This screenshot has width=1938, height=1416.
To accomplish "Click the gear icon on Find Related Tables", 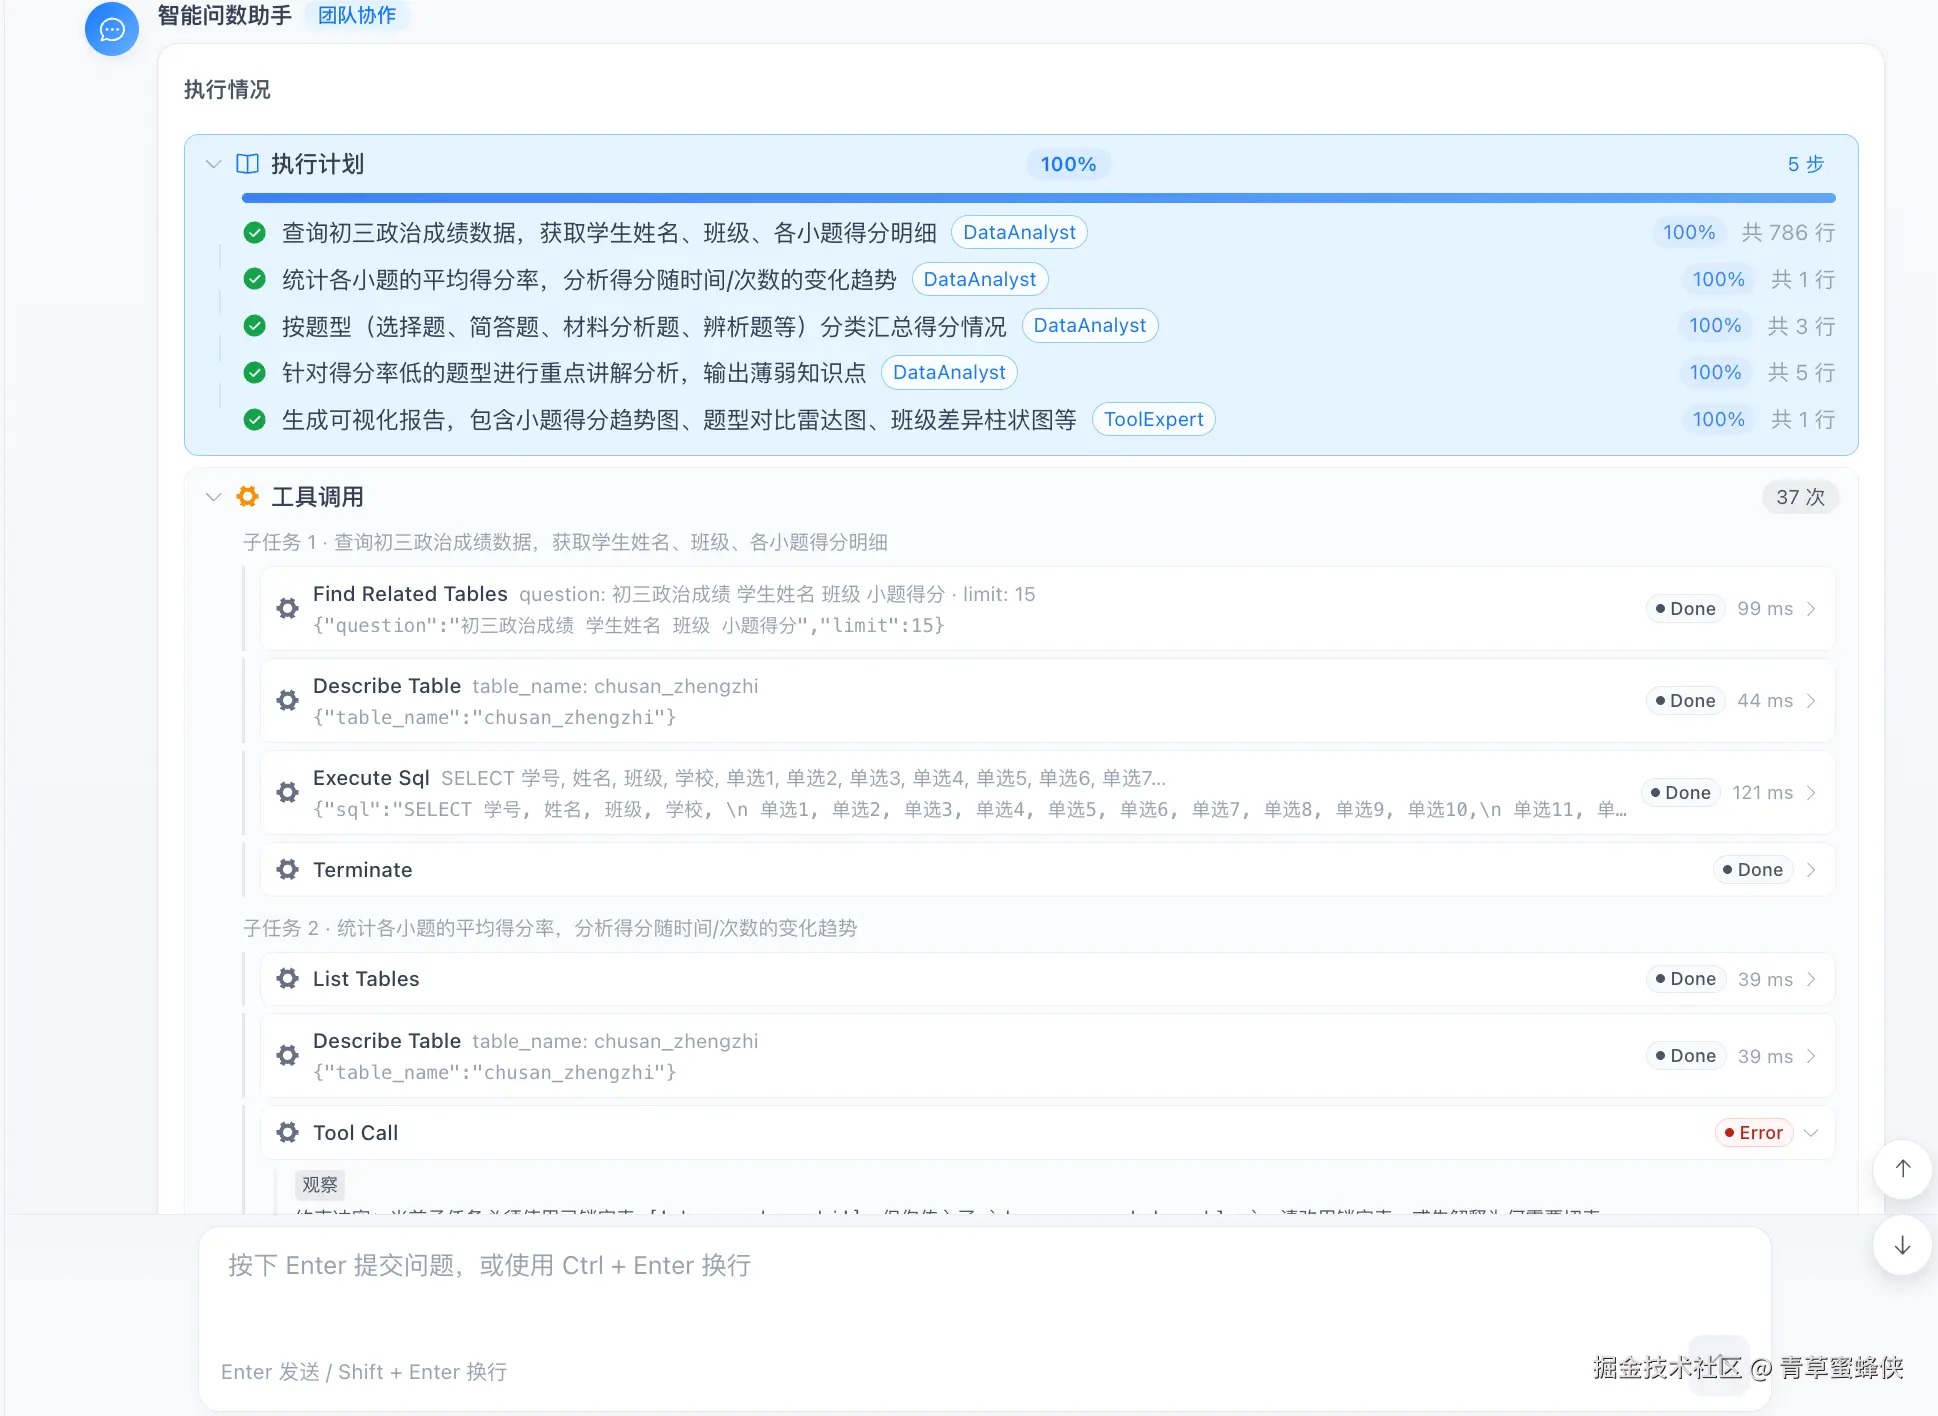I will (288, 609).
